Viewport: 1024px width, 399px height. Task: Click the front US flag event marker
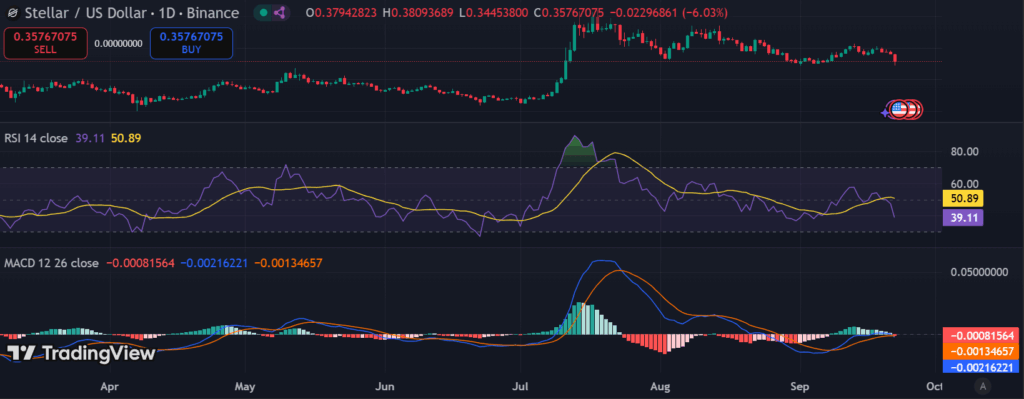click(x=899, y=110)
